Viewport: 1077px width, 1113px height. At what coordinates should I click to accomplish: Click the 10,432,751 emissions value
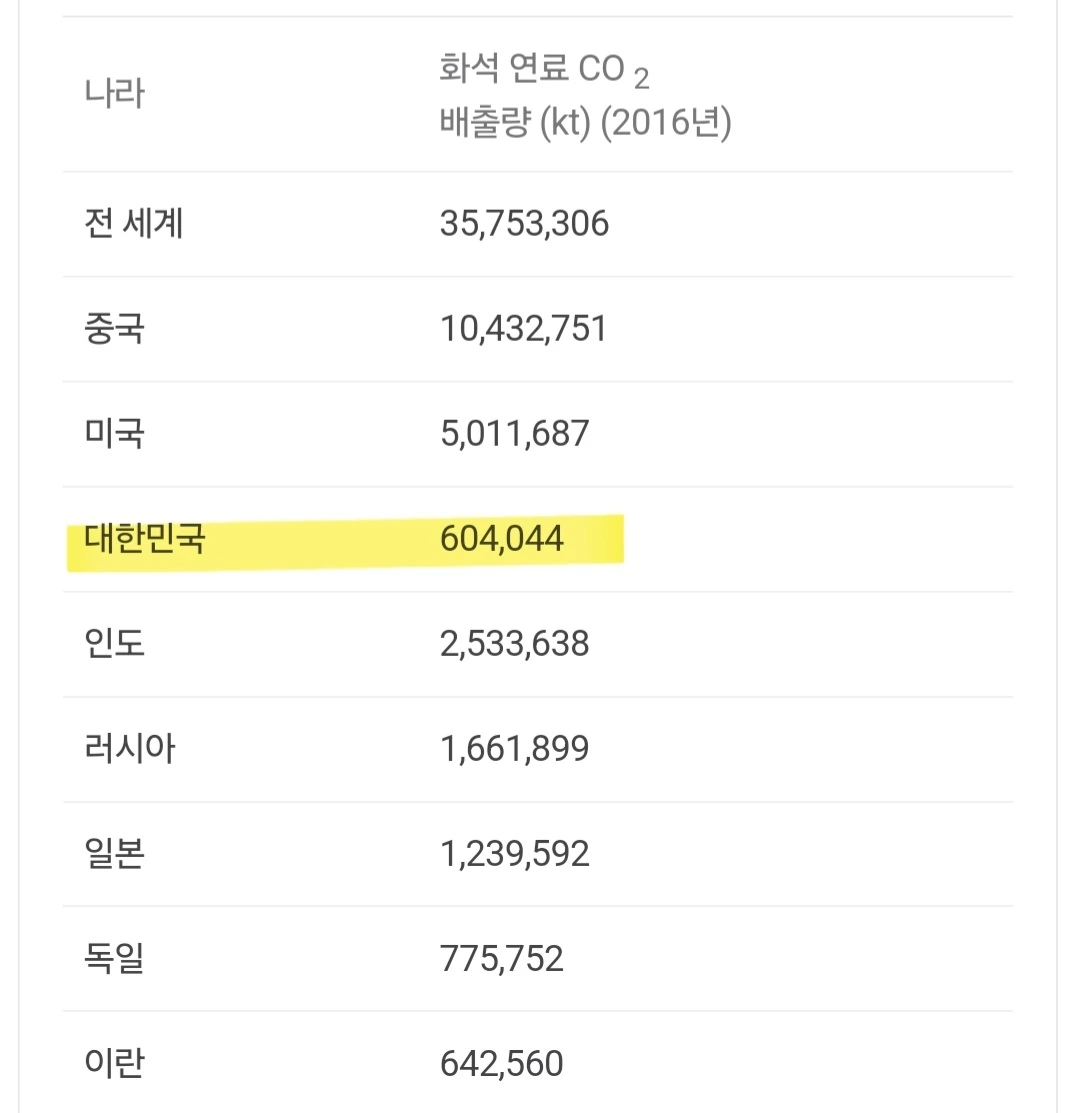[523, 329]
